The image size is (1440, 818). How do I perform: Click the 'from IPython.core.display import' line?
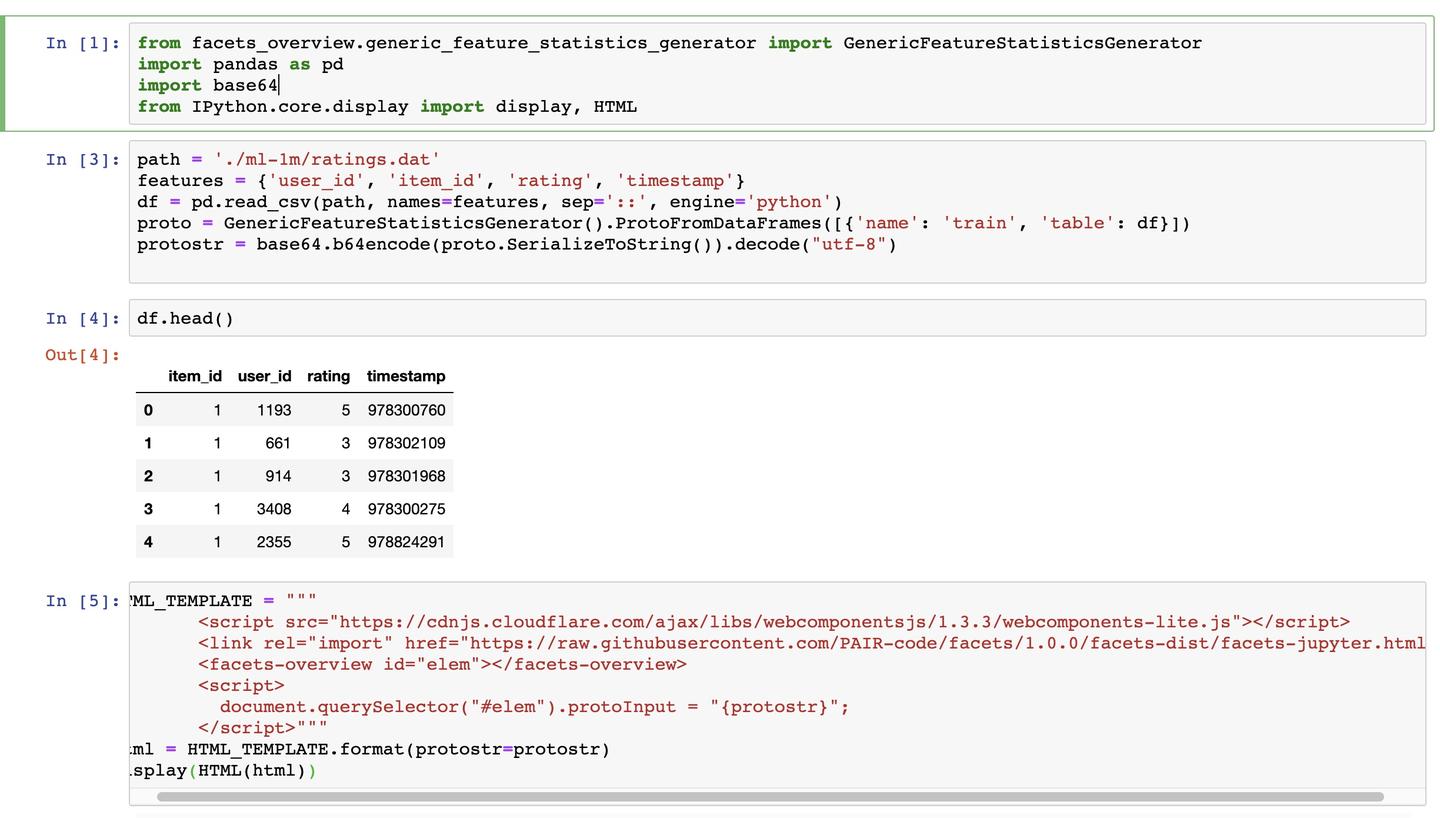coord(388,106)
